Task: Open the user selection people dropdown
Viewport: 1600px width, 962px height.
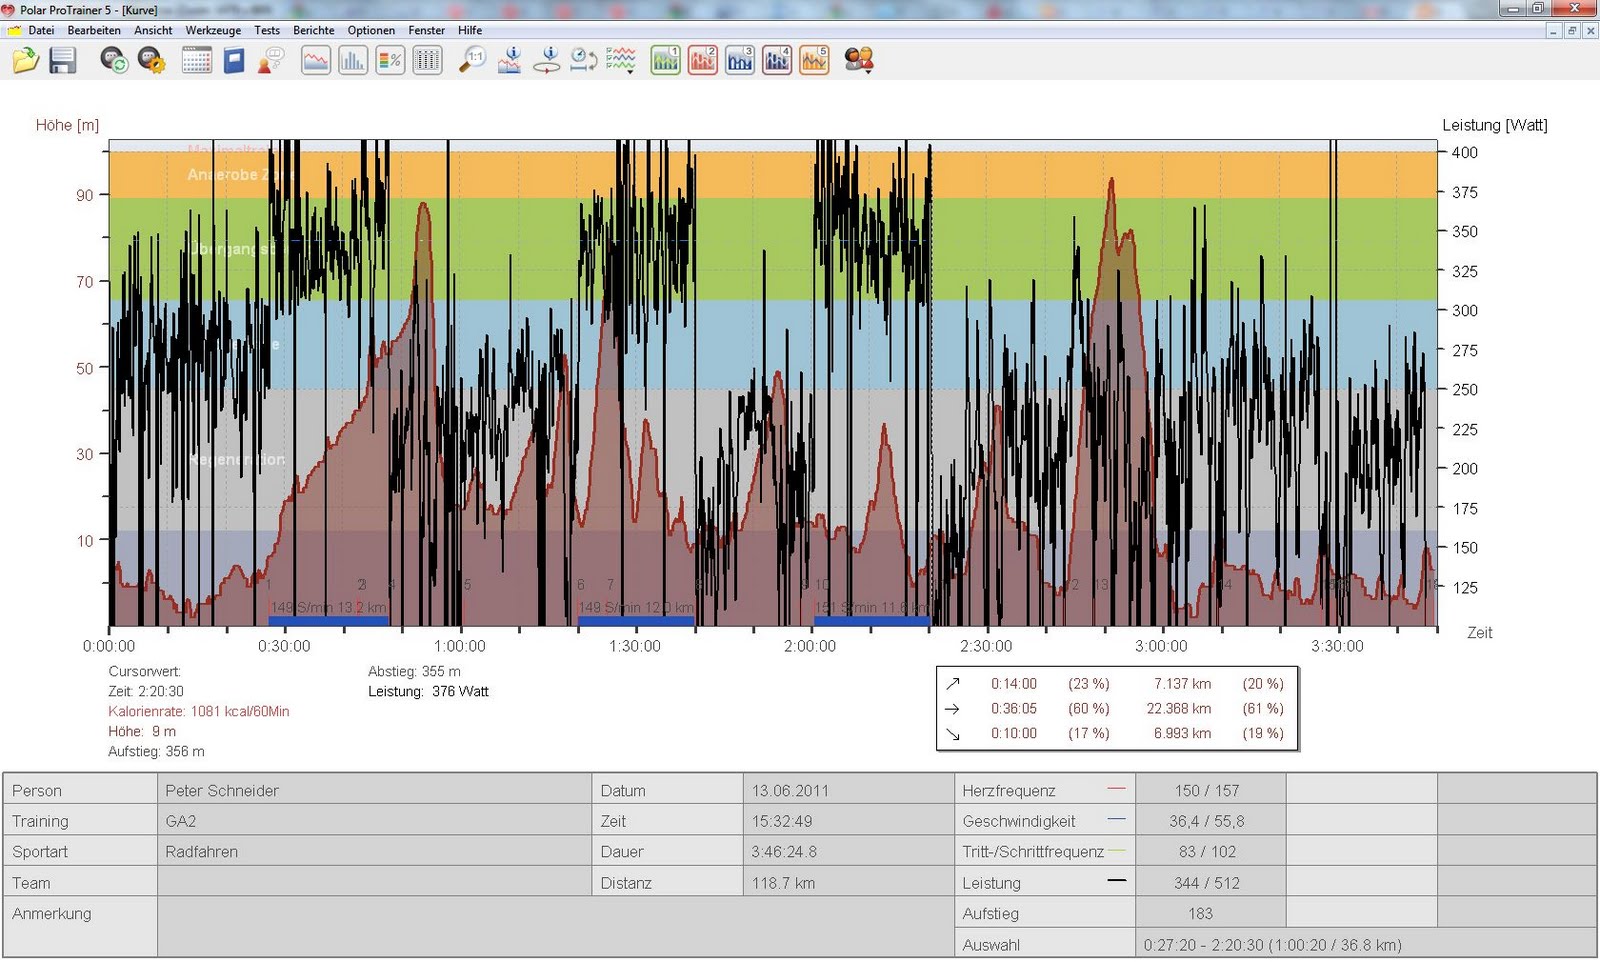Action: [x=859, y=61]
